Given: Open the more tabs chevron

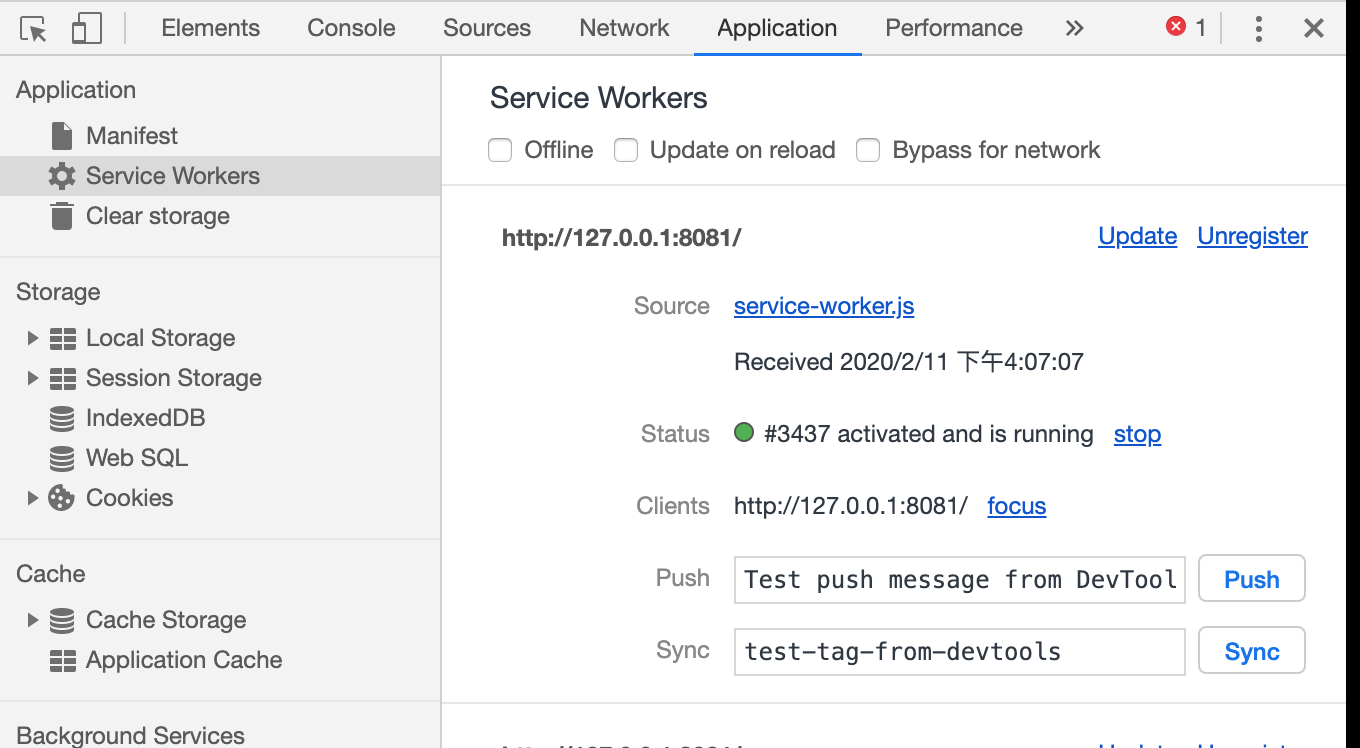Looking at the screenshot, I should click(x=1074, y=28).
